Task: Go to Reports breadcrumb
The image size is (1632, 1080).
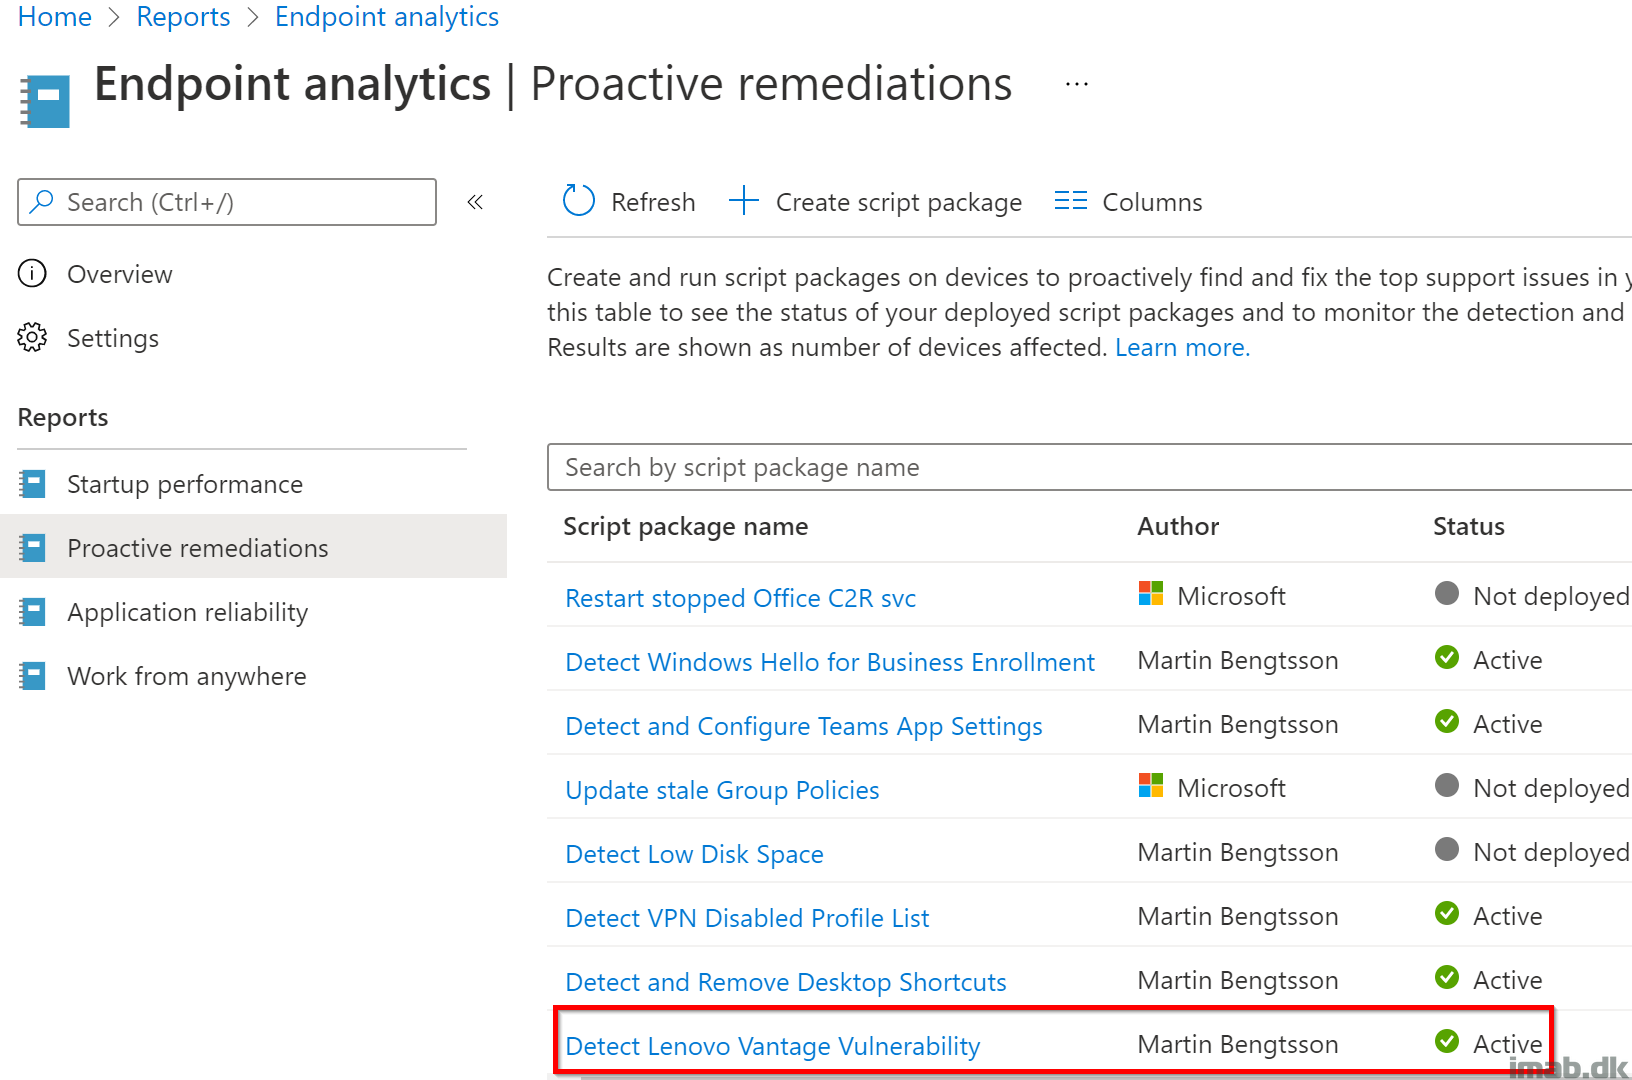Action: pos(183,17)
